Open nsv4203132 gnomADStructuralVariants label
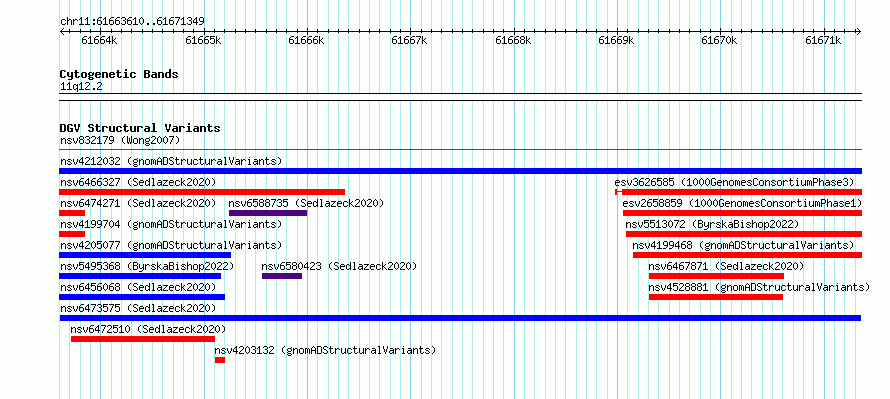Image resolution: width=890 pixels, height=399 pixels. click(325, 350)
